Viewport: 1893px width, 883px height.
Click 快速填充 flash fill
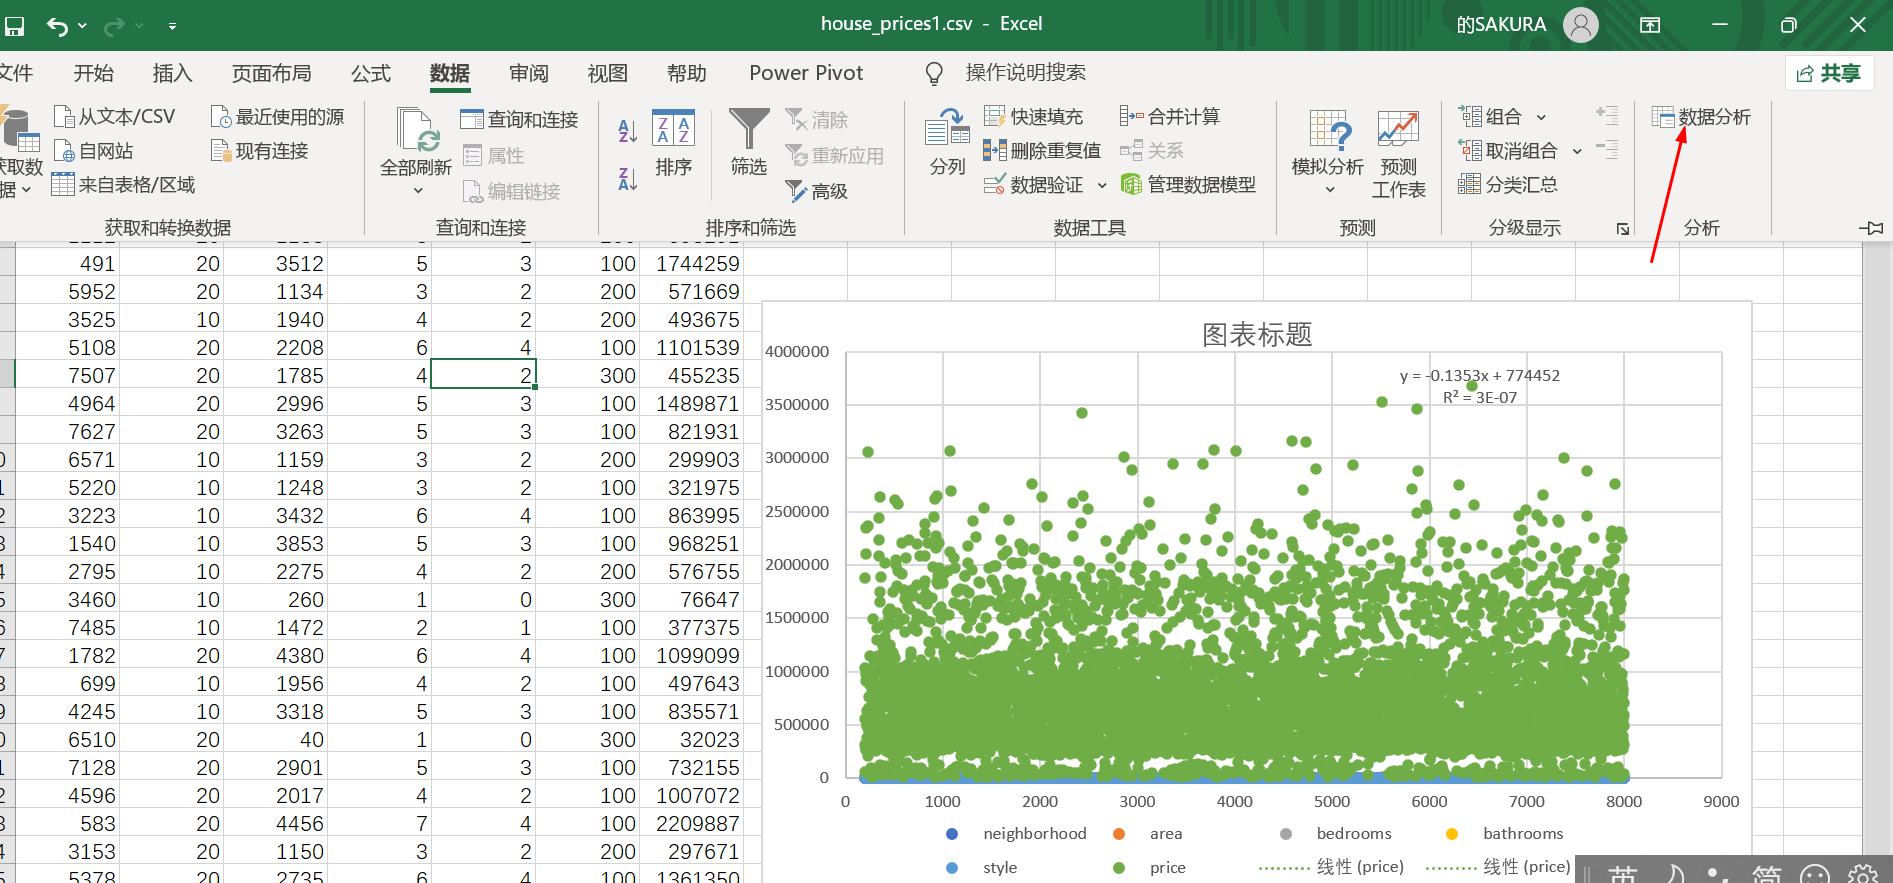coord(1034,117)
